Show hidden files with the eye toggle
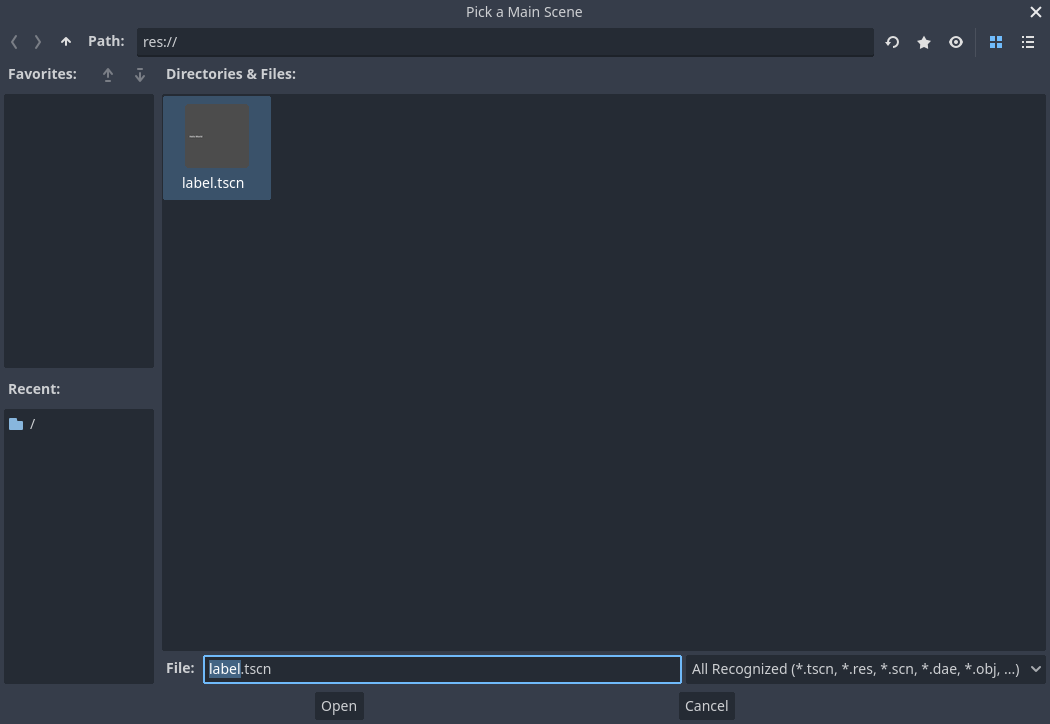Viewport: 1050px width, 724px height. (x=955, y=42)
